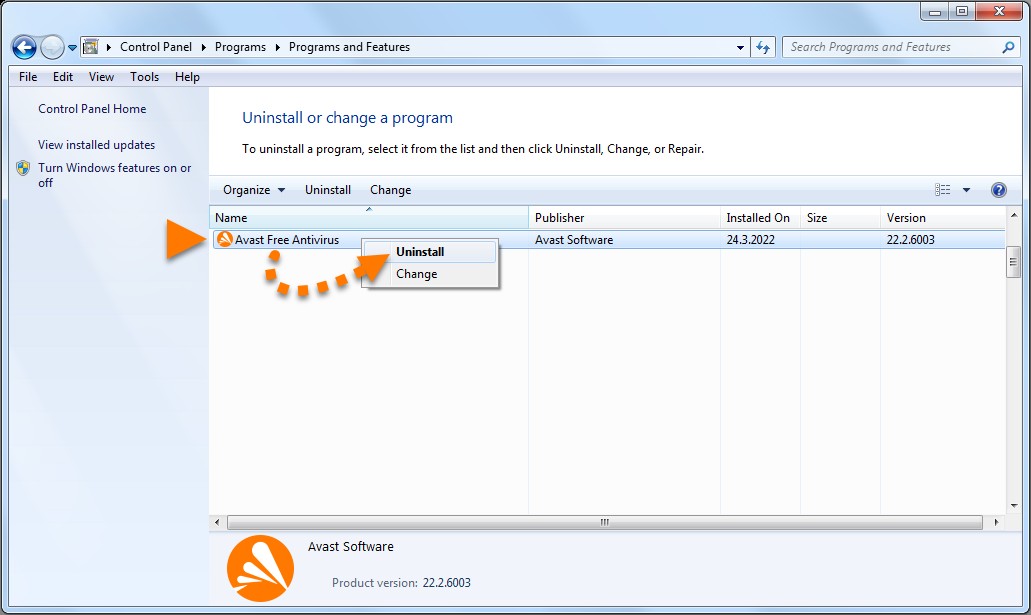Sort list by Installed On column
Image resolution: width=1031 pixels, height=615 pixels.
pyautogui.click(x=760, y=217)
